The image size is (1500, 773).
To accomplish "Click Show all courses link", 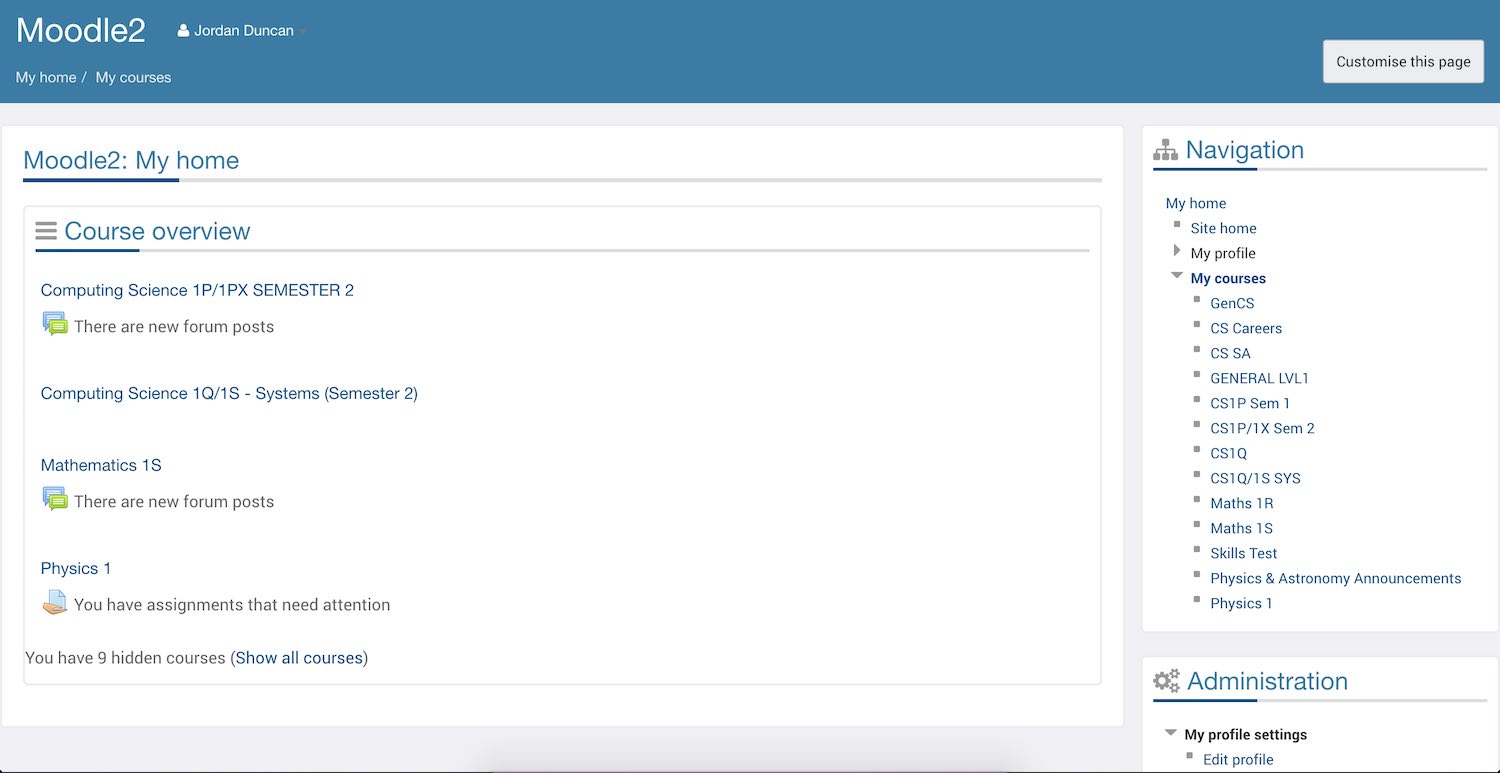I will tap(299, 658).
